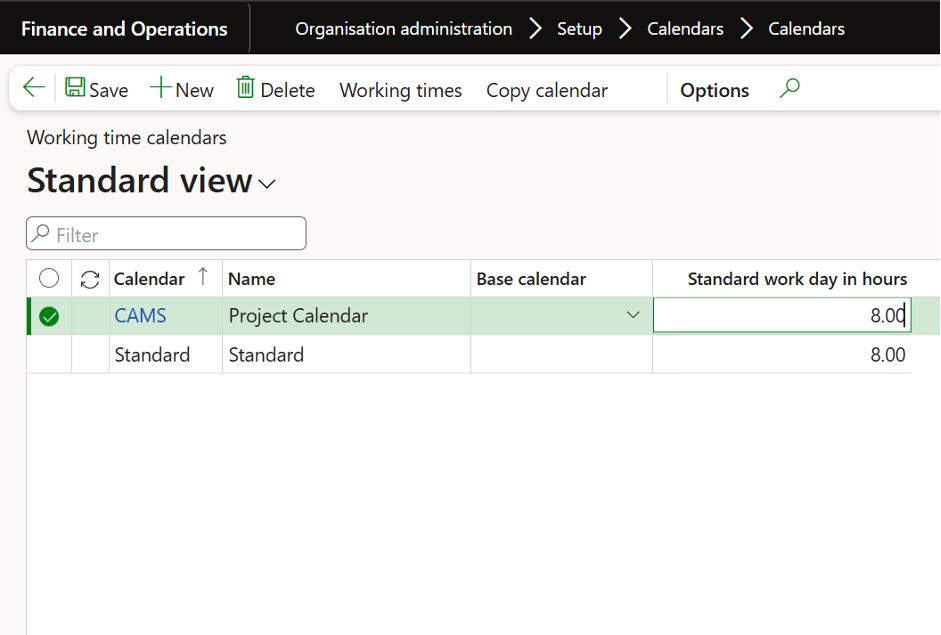Image resolution: width=941 pixels, height=635 pixels.
Task: Open the Base calendar dropdown for CAMS
Action: pyautogui.click(x=632, y=314)
